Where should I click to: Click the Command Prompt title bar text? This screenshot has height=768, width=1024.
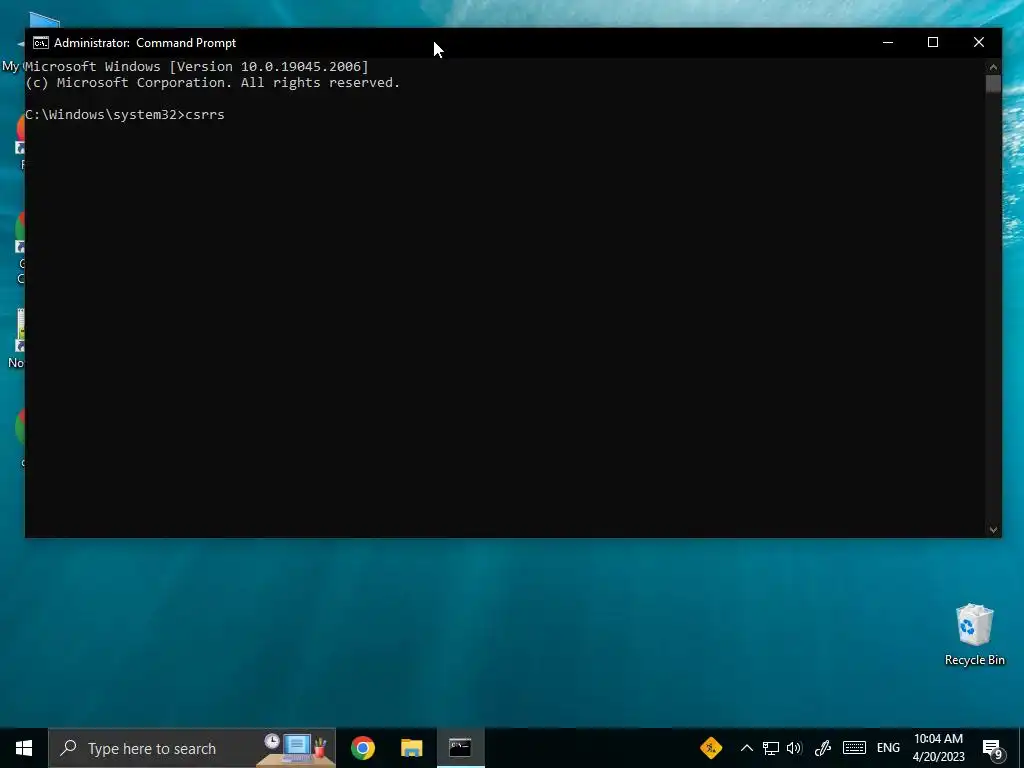[145, 43]
